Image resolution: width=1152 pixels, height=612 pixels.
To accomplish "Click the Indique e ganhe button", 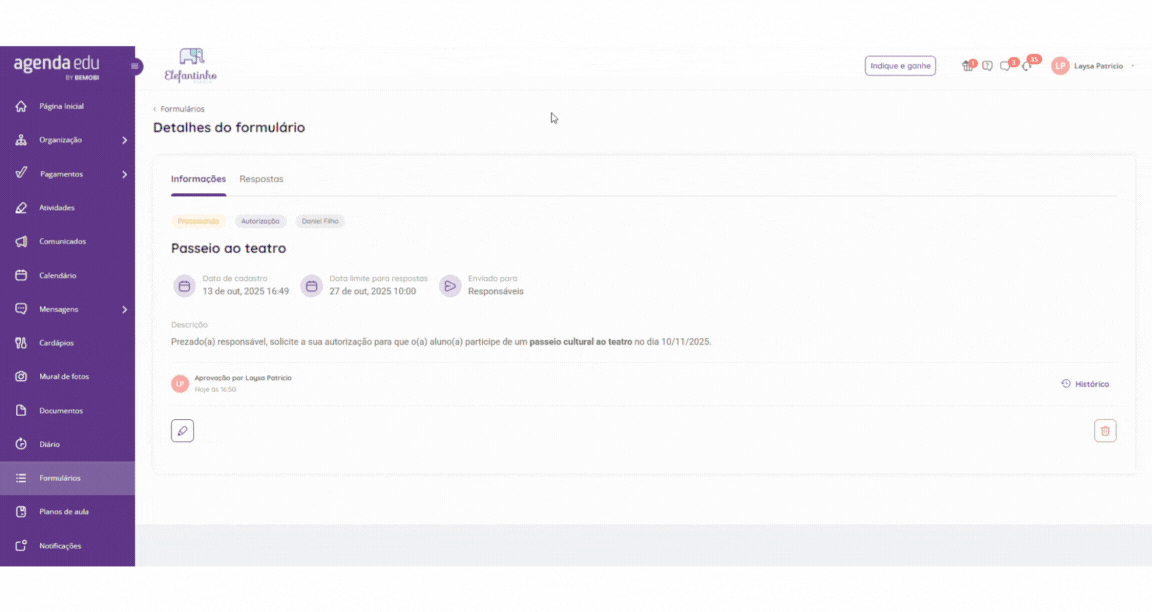I will coord(900,66).
